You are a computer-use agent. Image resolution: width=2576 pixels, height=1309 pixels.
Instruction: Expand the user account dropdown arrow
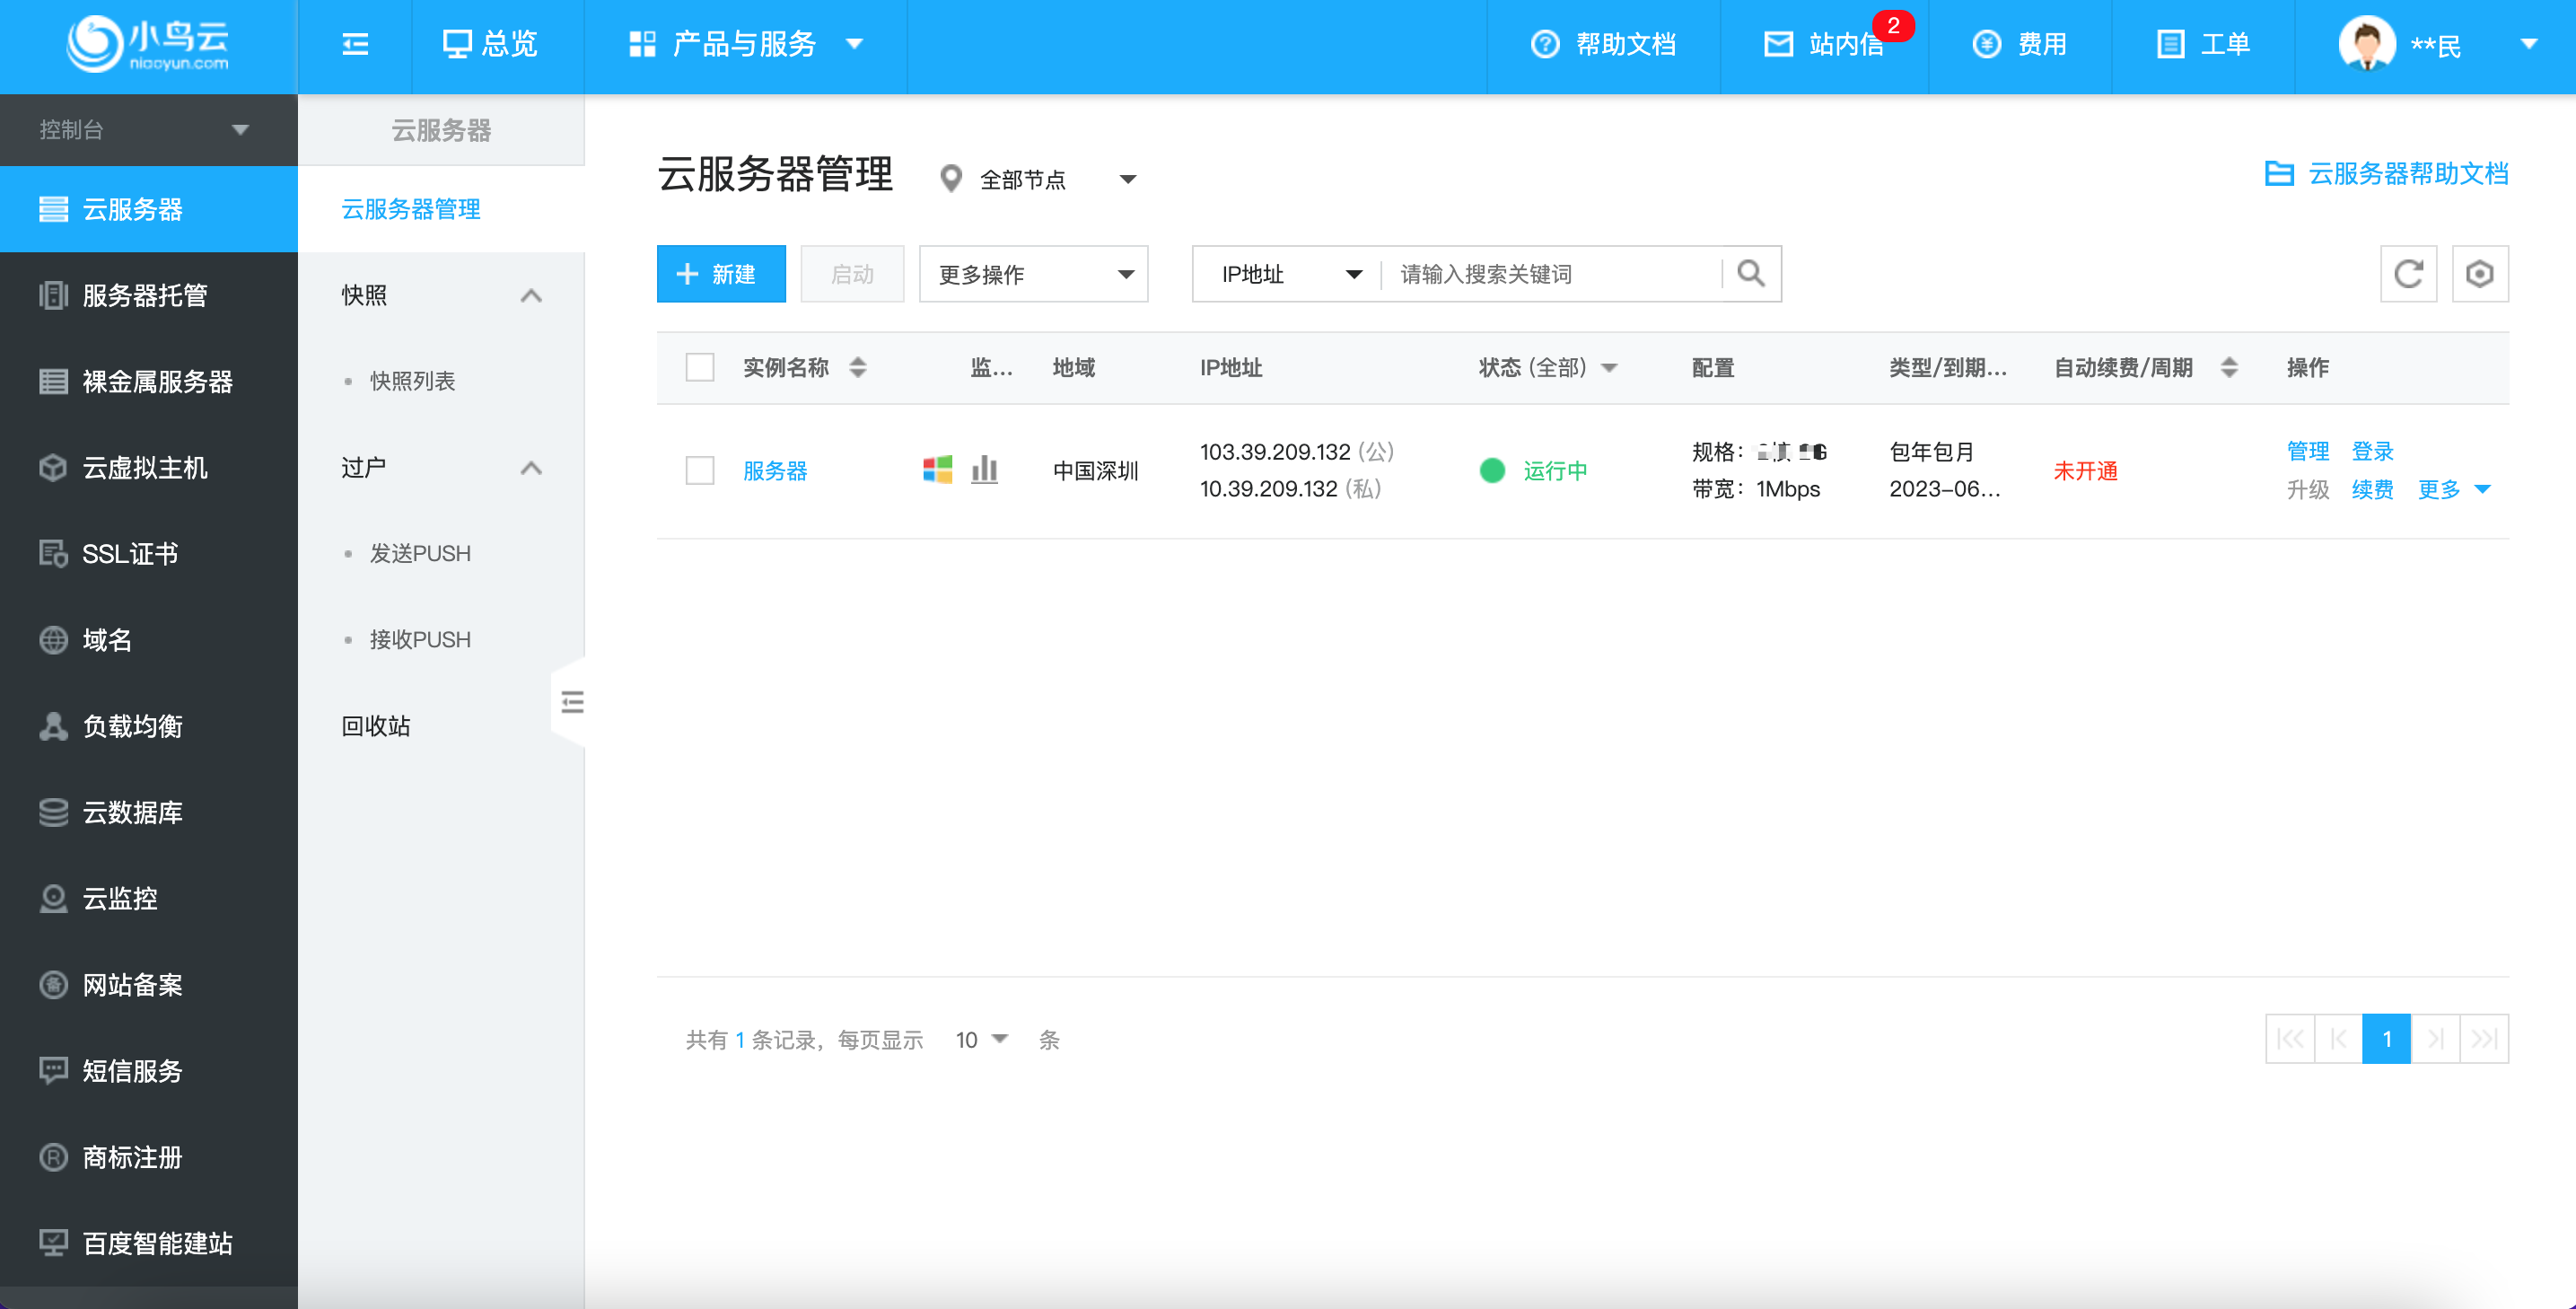pyautogui.click(x=2529, y=44)
